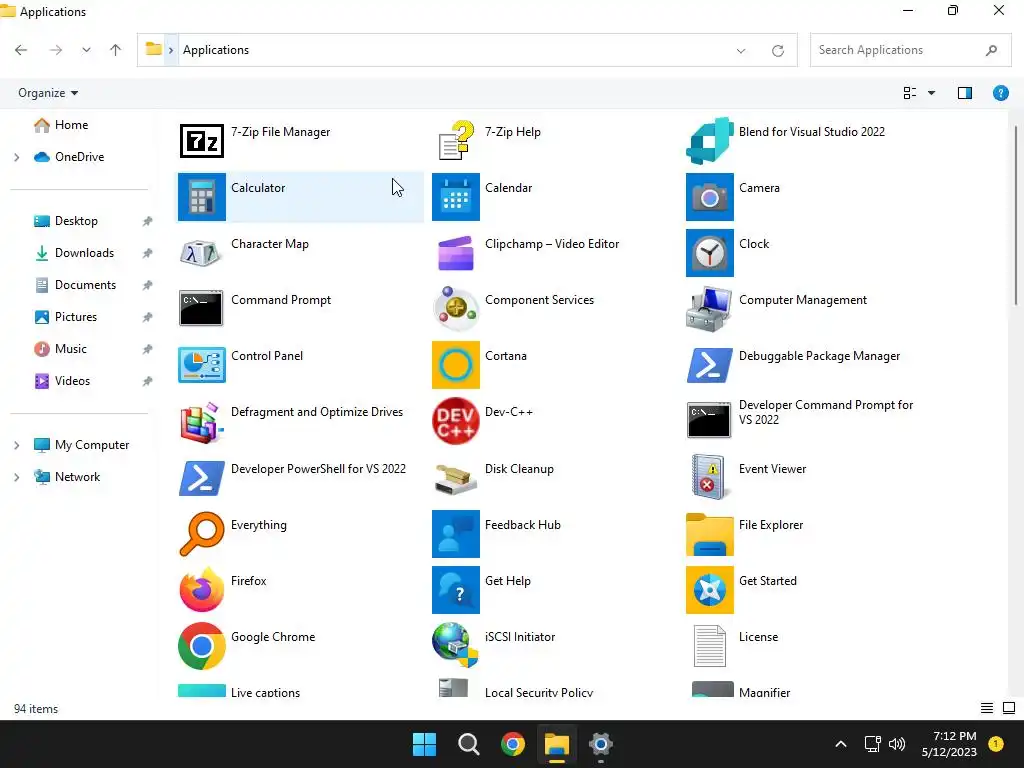
Task: Click the breadcrumb chevron before Applications
Action: click(170, 50)
